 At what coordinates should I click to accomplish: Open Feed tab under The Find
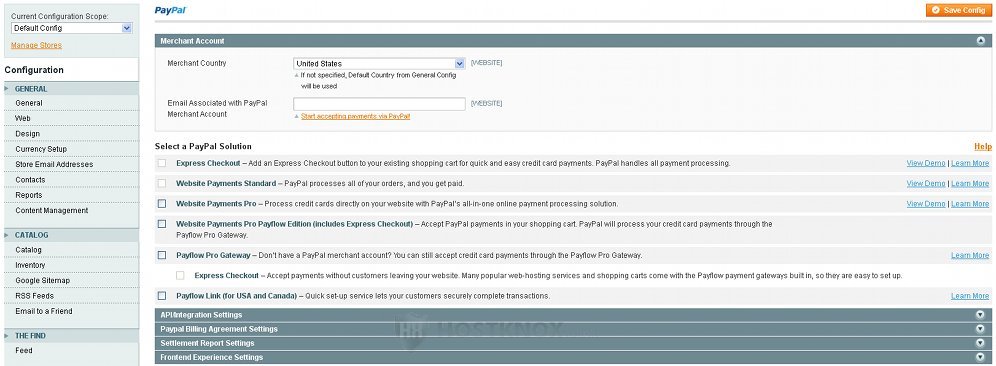71,351
